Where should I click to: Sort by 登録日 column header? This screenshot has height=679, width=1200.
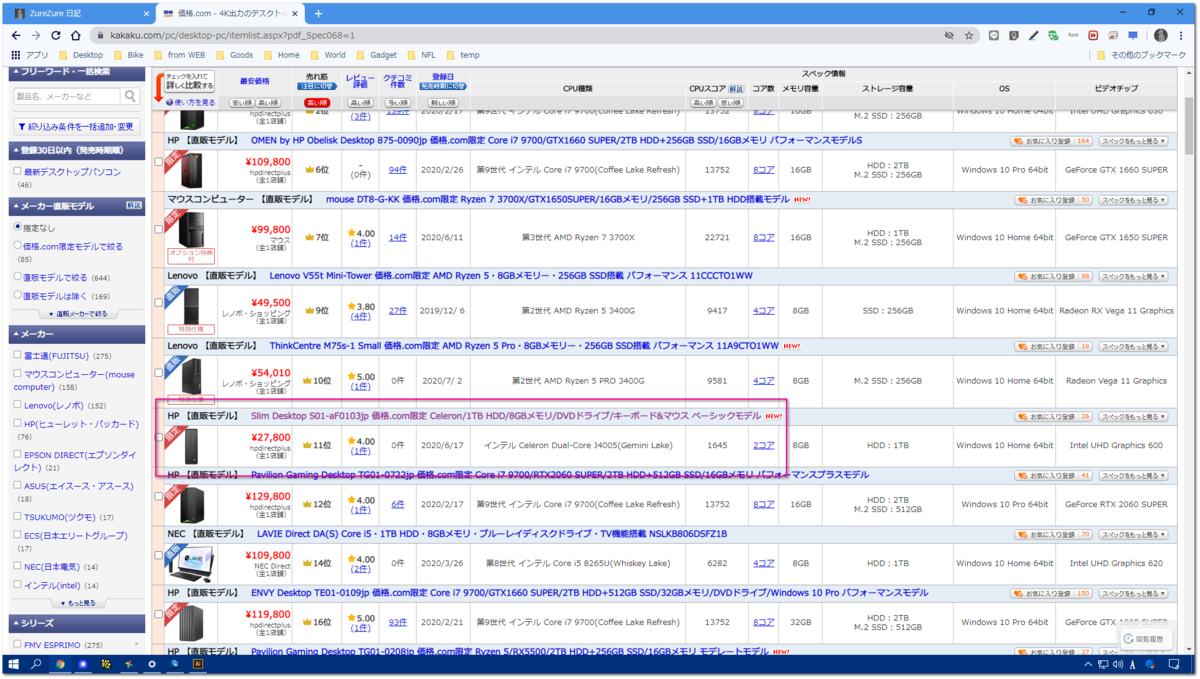443,77
